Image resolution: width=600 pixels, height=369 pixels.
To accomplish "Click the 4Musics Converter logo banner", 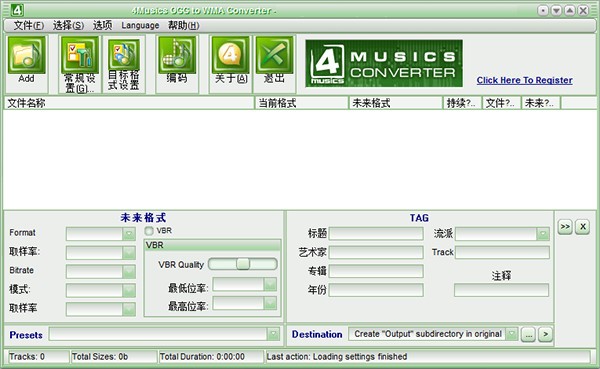I will (384, 63).
